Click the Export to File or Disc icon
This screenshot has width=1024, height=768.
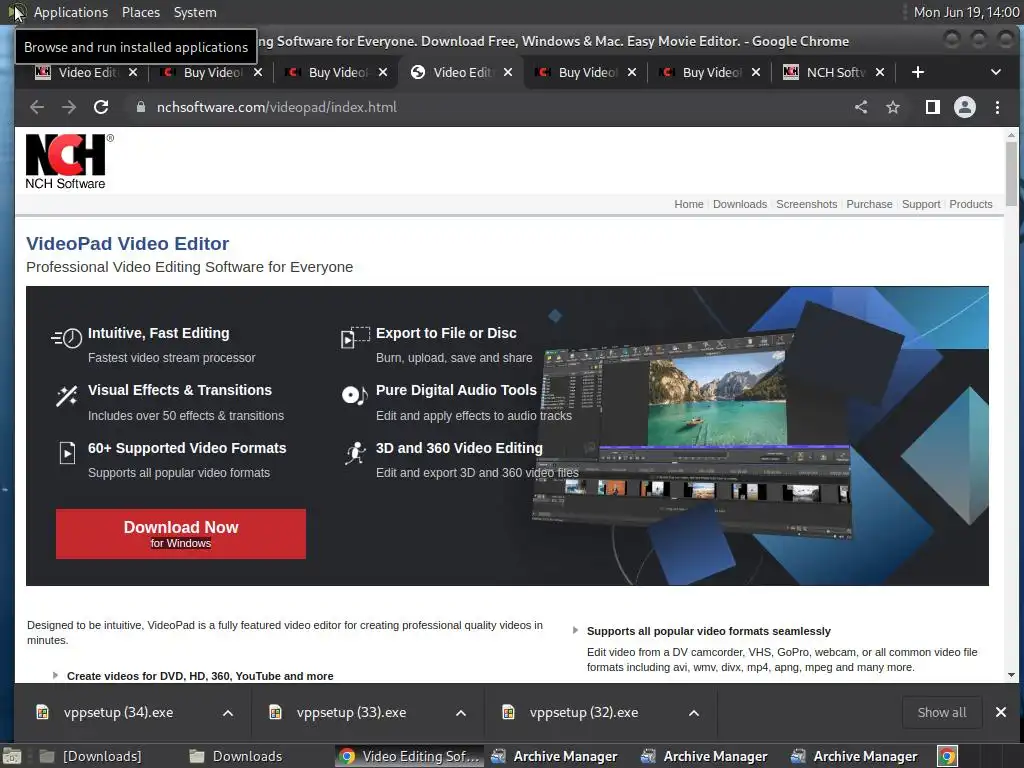(355, 338)
